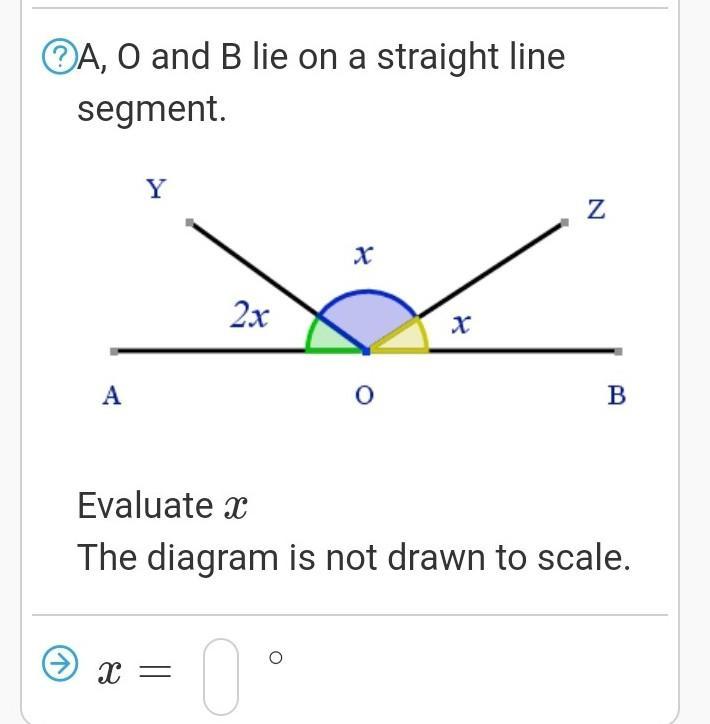This screenshot has height=724, width=710.
Task: Click the point label B
Action: click(x=617, y=396)
